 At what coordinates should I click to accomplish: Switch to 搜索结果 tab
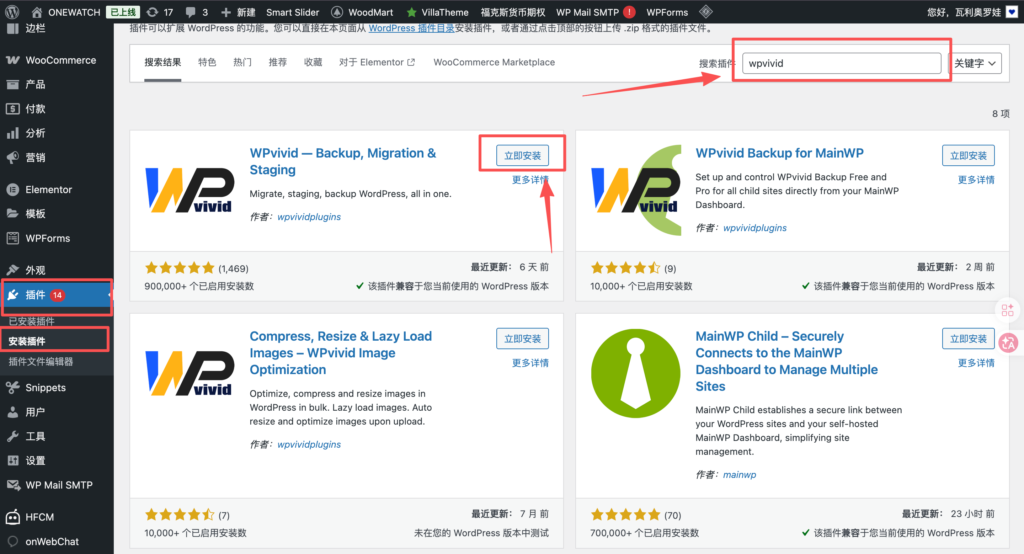tap(163, 62)
